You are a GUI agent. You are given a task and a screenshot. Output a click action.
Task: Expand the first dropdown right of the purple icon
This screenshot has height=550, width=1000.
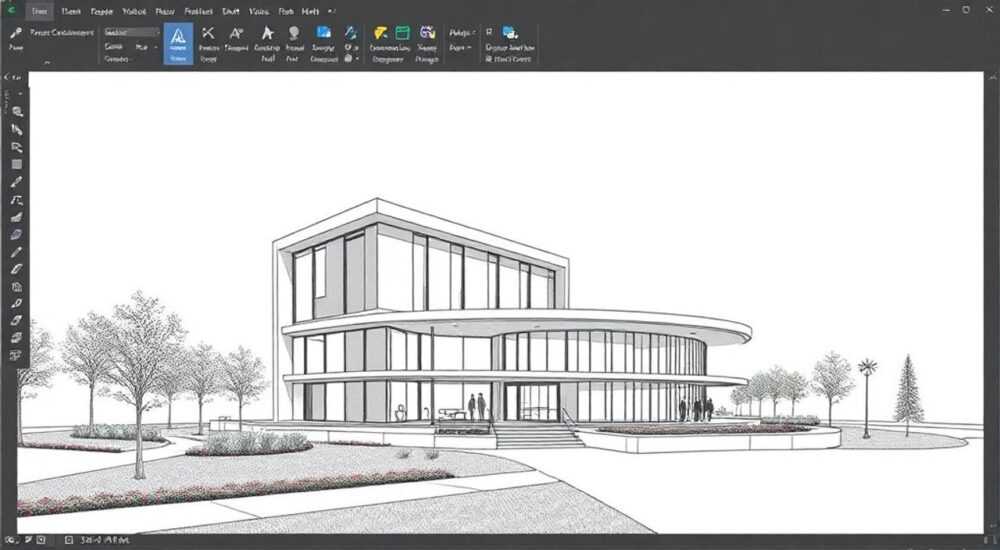point(462,33)
